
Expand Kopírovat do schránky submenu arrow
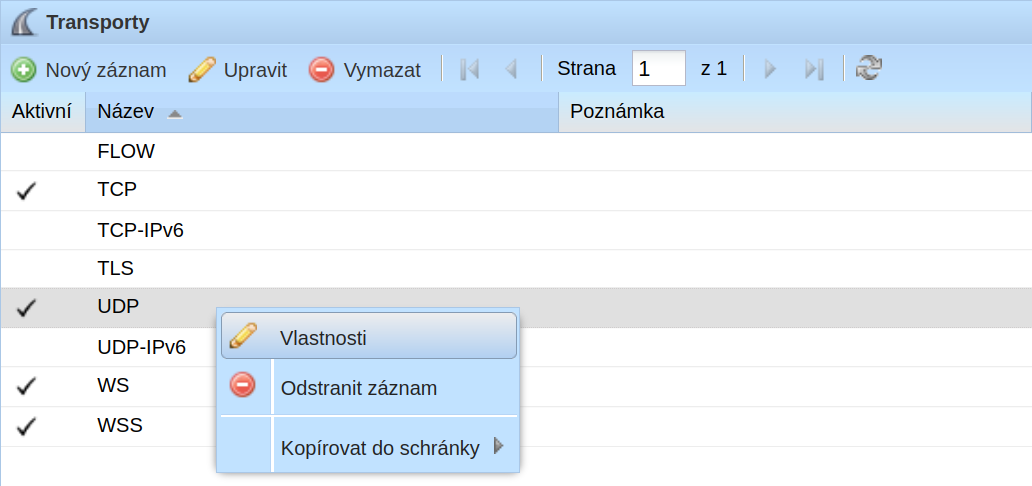click(x=498, y=447)
